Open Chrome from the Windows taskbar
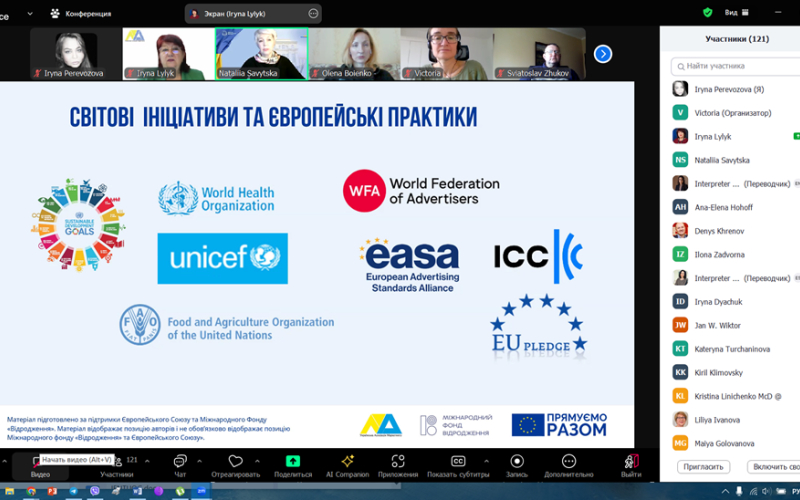This screenshot has height=500, width=800. click(31, 491)
